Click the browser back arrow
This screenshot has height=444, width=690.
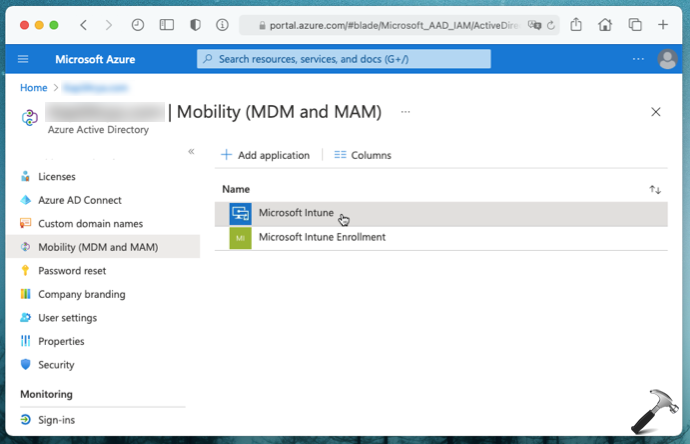tap(83, 24)
